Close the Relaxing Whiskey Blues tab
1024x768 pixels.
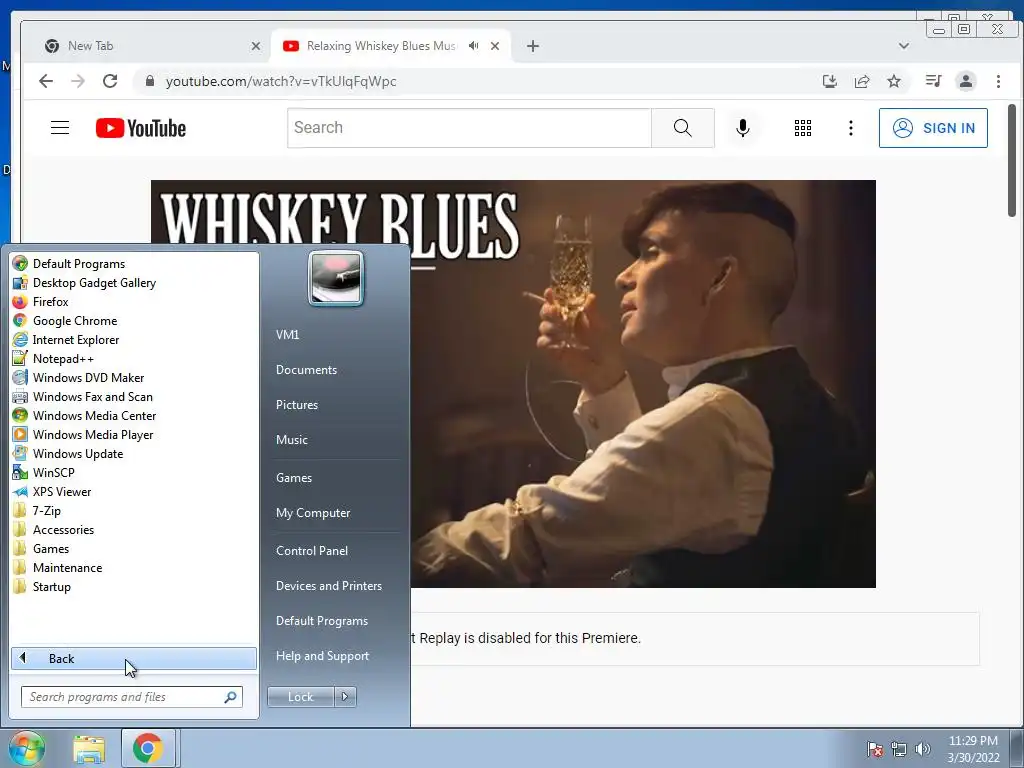[495, 46]
